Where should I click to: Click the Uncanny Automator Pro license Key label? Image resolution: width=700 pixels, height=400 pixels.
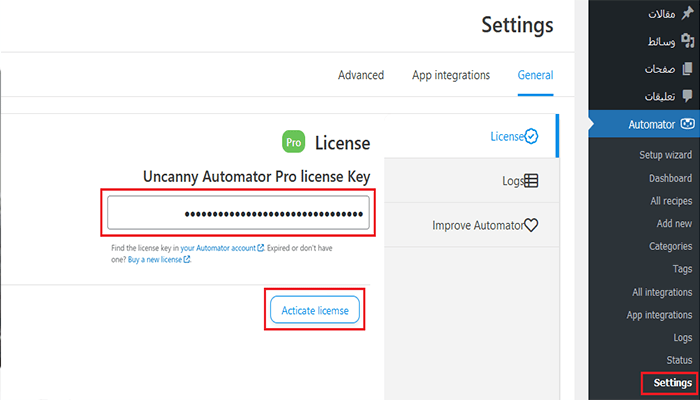pyautogui.click(x=257, y=177)
